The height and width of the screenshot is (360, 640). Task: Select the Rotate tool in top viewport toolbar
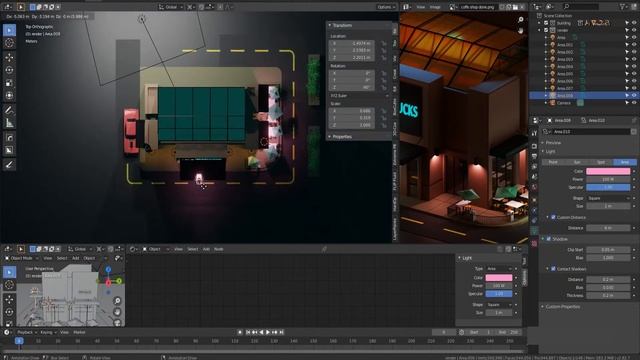pyautogui.click(x=9, y=70)
